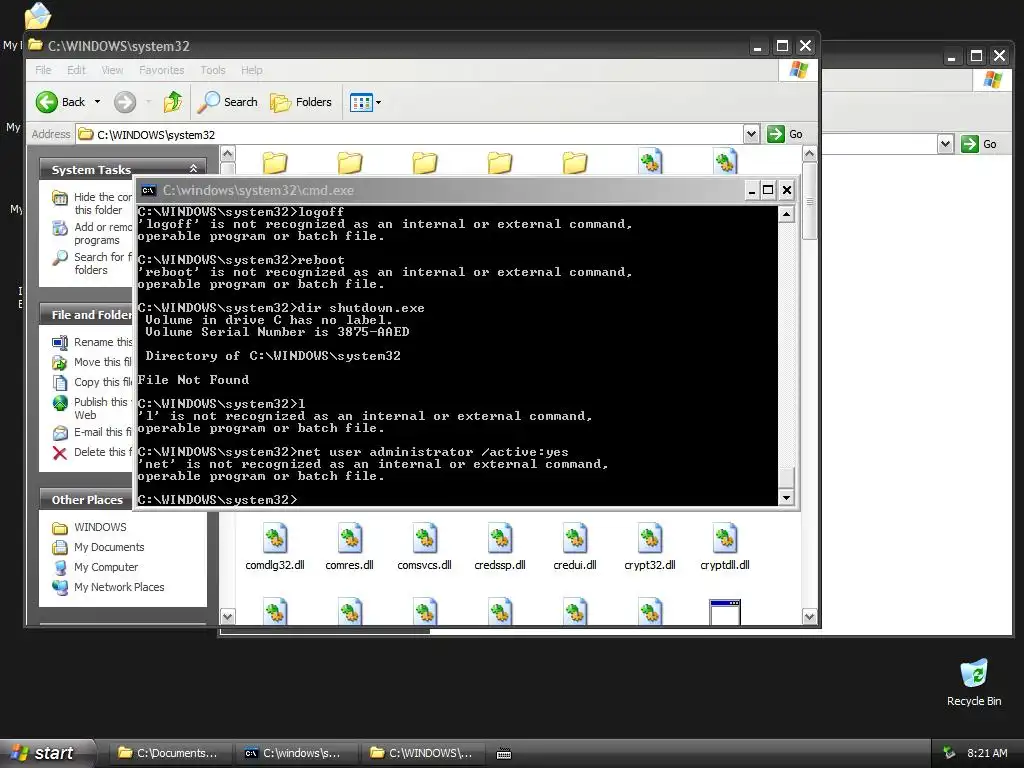Switch to cmd C:\windows\s... taskbar button
1024x768 pixels.
point(296,753)
